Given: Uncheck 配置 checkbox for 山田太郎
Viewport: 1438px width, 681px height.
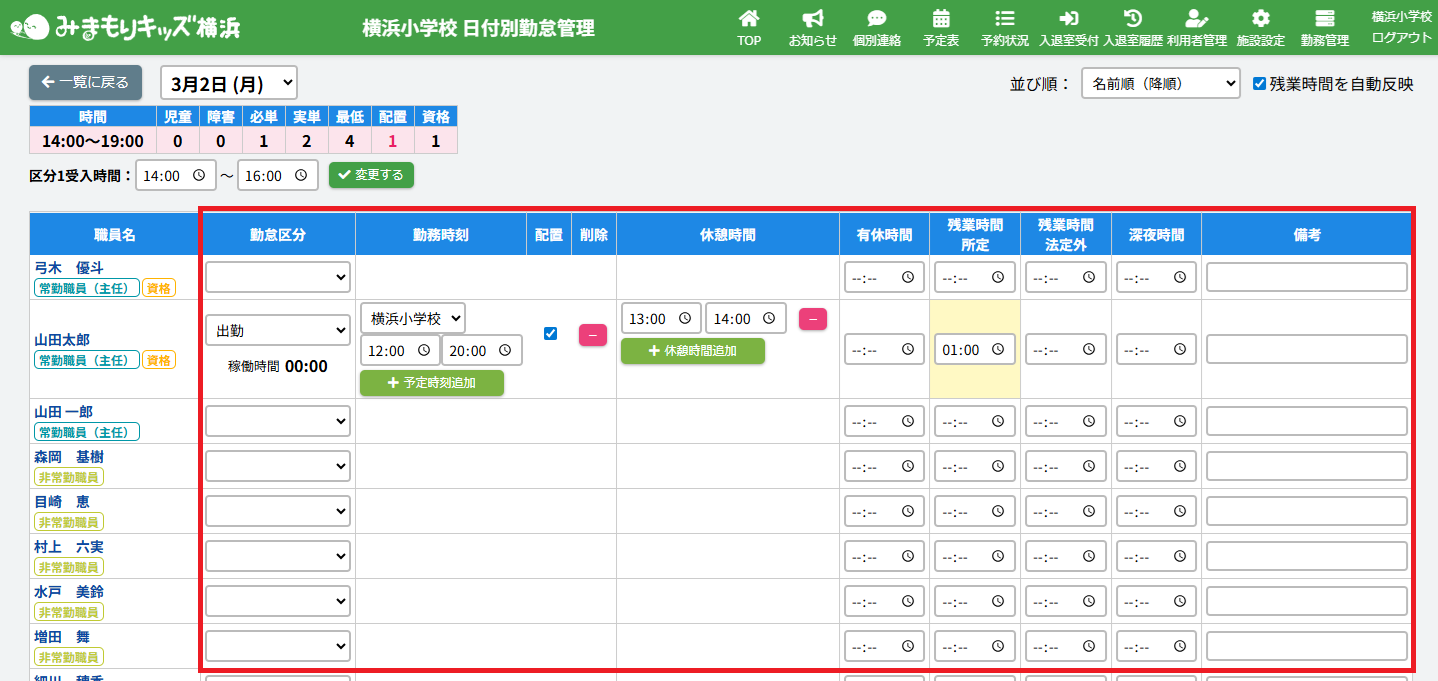Looking at the screenshot, I should (x=550, y=334).
